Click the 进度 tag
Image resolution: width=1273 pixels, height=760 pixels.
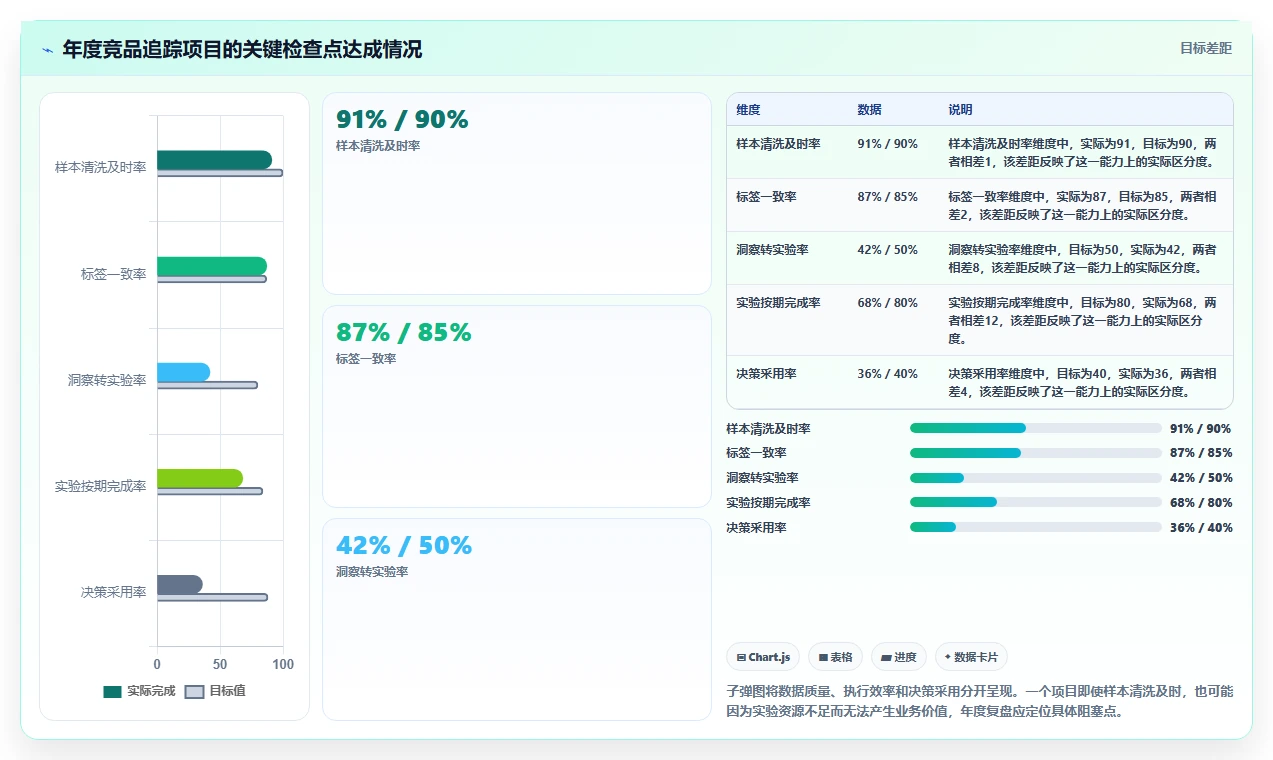click(899, 657)
